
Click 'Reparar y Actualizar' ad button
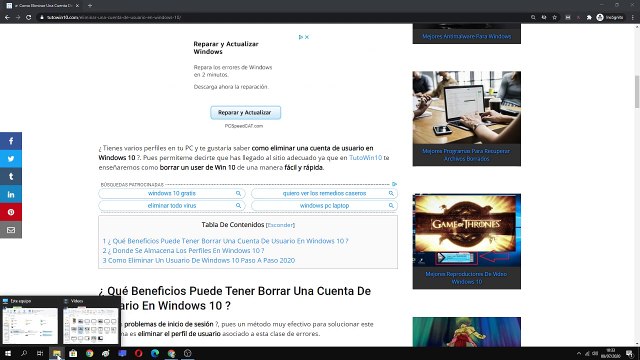point(245,113)
